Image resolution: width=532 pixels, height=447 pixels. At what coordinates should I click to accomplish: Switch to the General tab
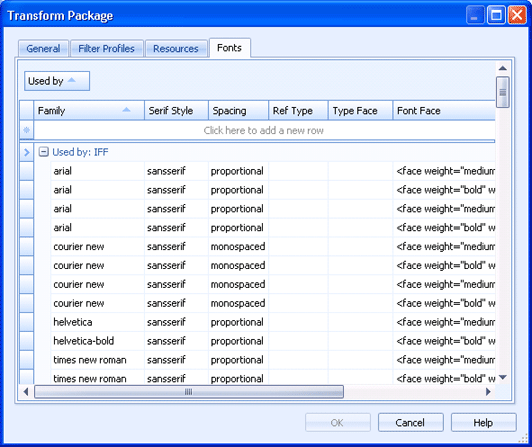point(43,49)
